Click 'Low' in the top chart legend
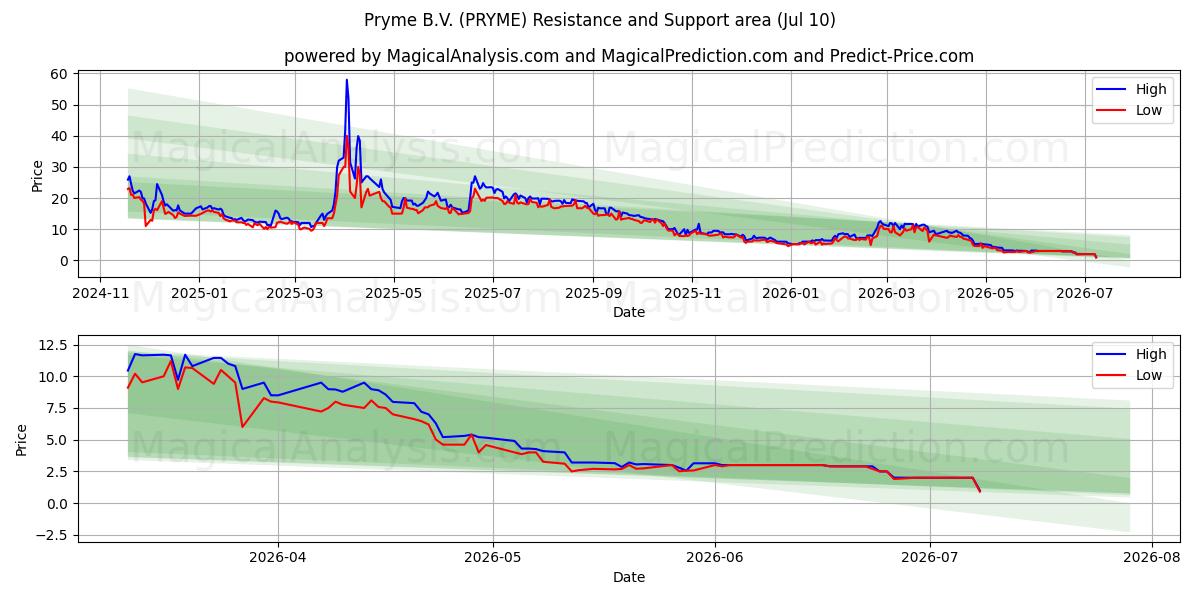 click(1149, 111)
